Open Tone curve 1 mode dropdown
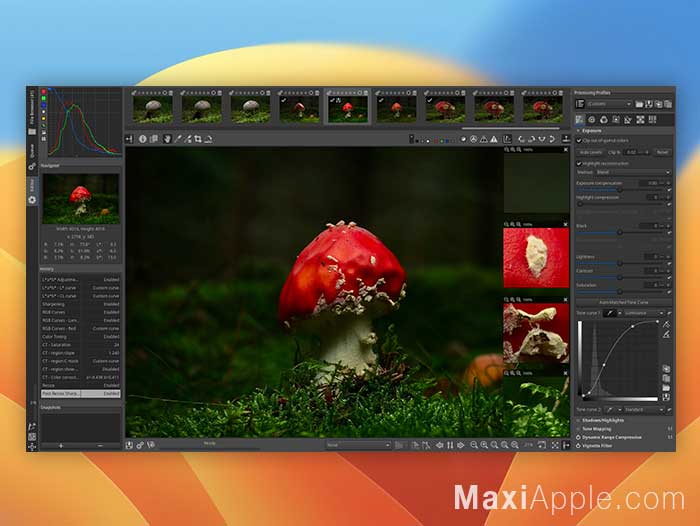 pos(644,313)
